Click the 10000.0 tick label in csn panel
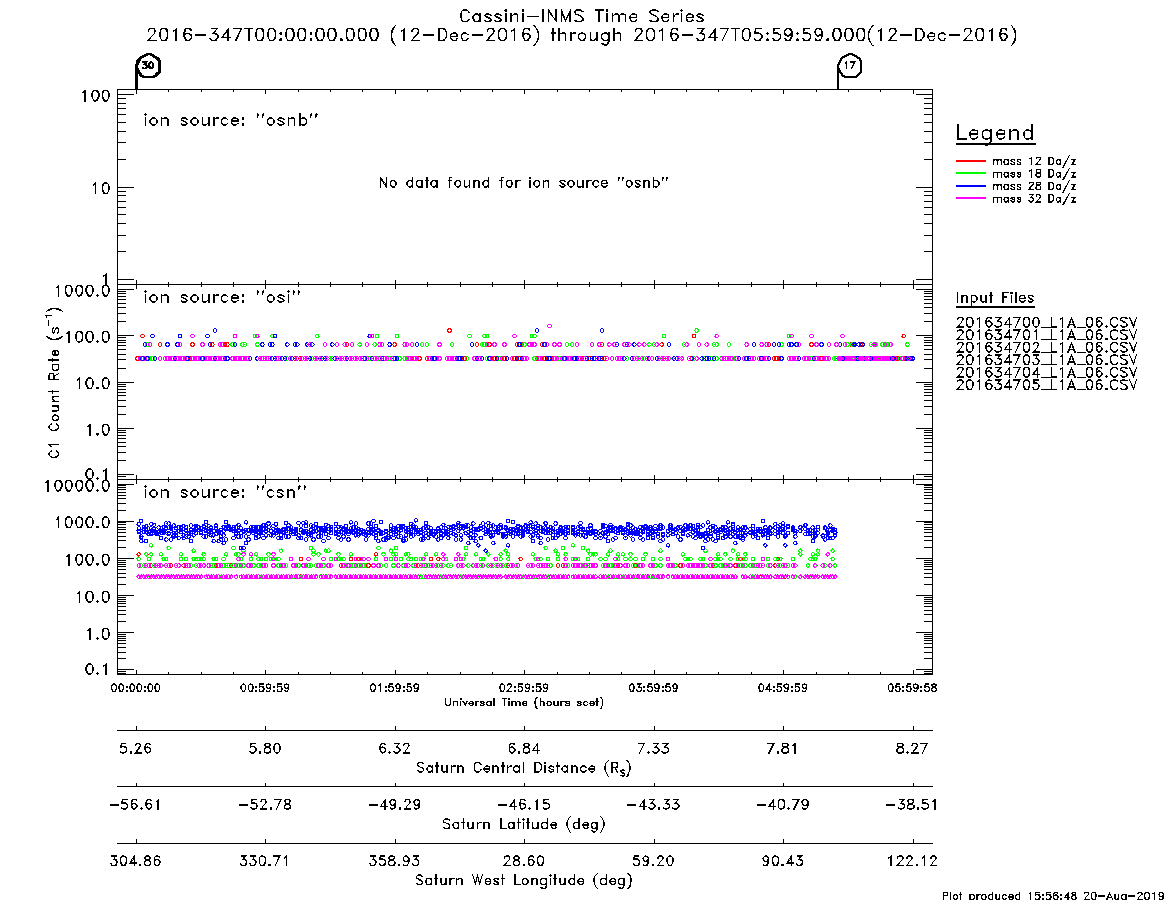The height and width of the screenshot is (900, 1165). point(77,486)
